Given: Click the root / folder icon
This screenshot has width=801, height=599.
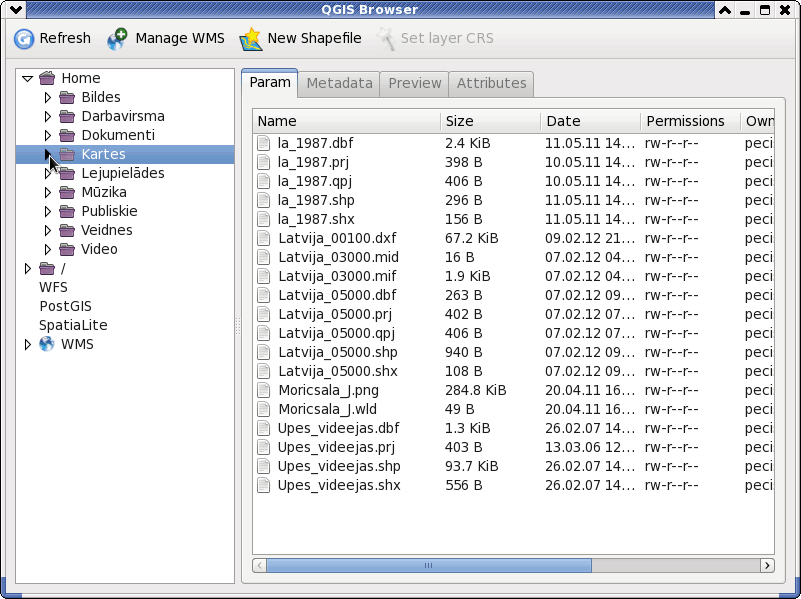Looking at the screenshot, I should tap(47, 268).
